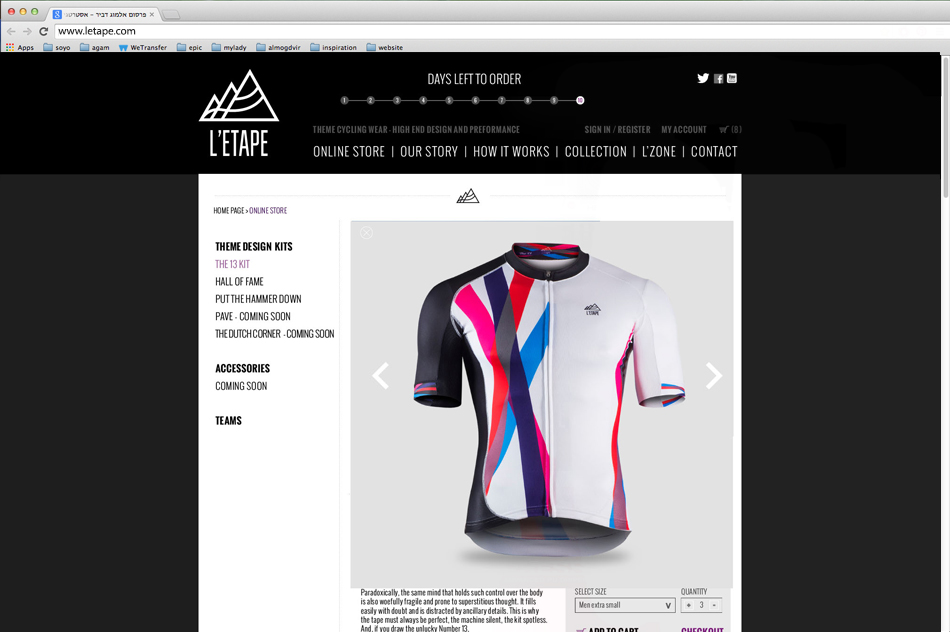Reload the page in browser
This screenshot has height=632, width=950.
tap(43, 32)
